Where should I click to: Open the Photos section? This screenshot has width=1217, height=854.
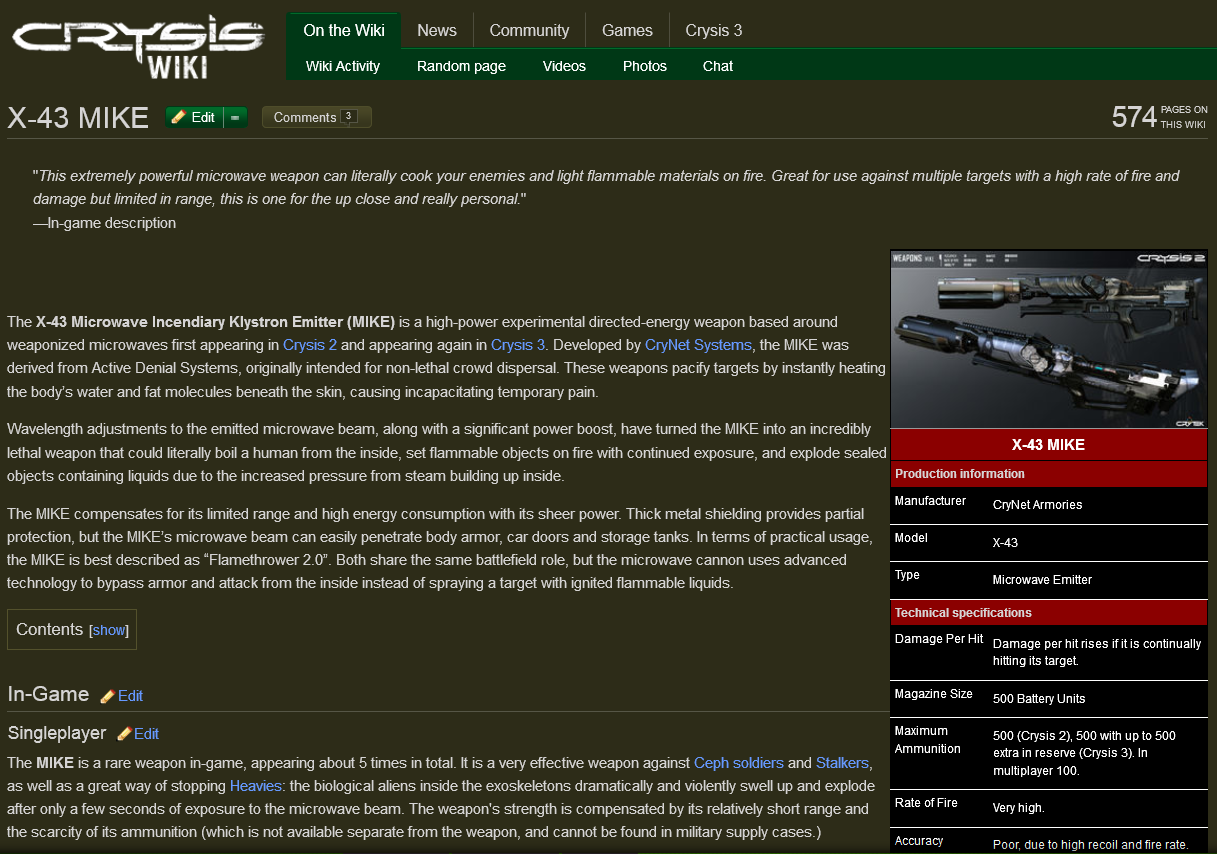click(645, 66)
